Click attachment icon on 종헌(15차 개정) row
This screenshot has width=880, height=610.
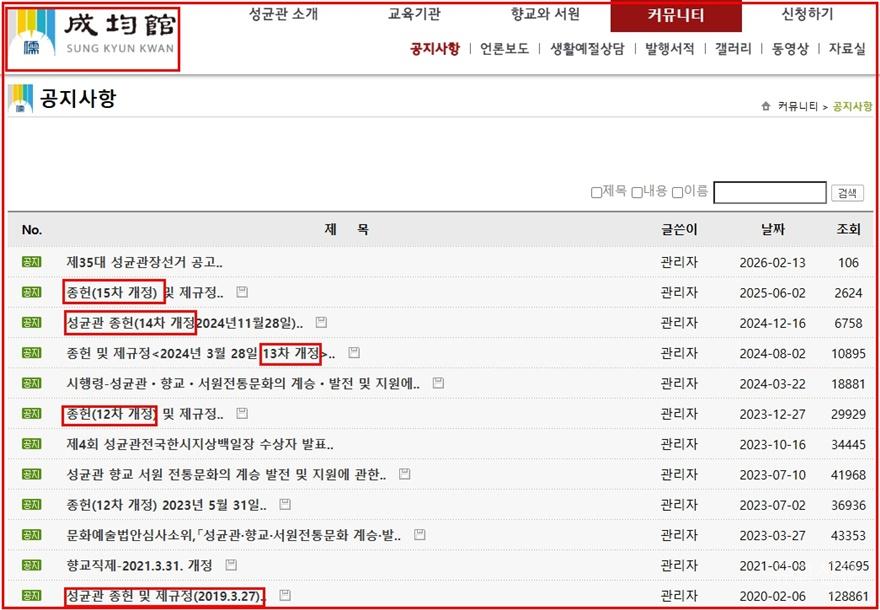(242, 292)
